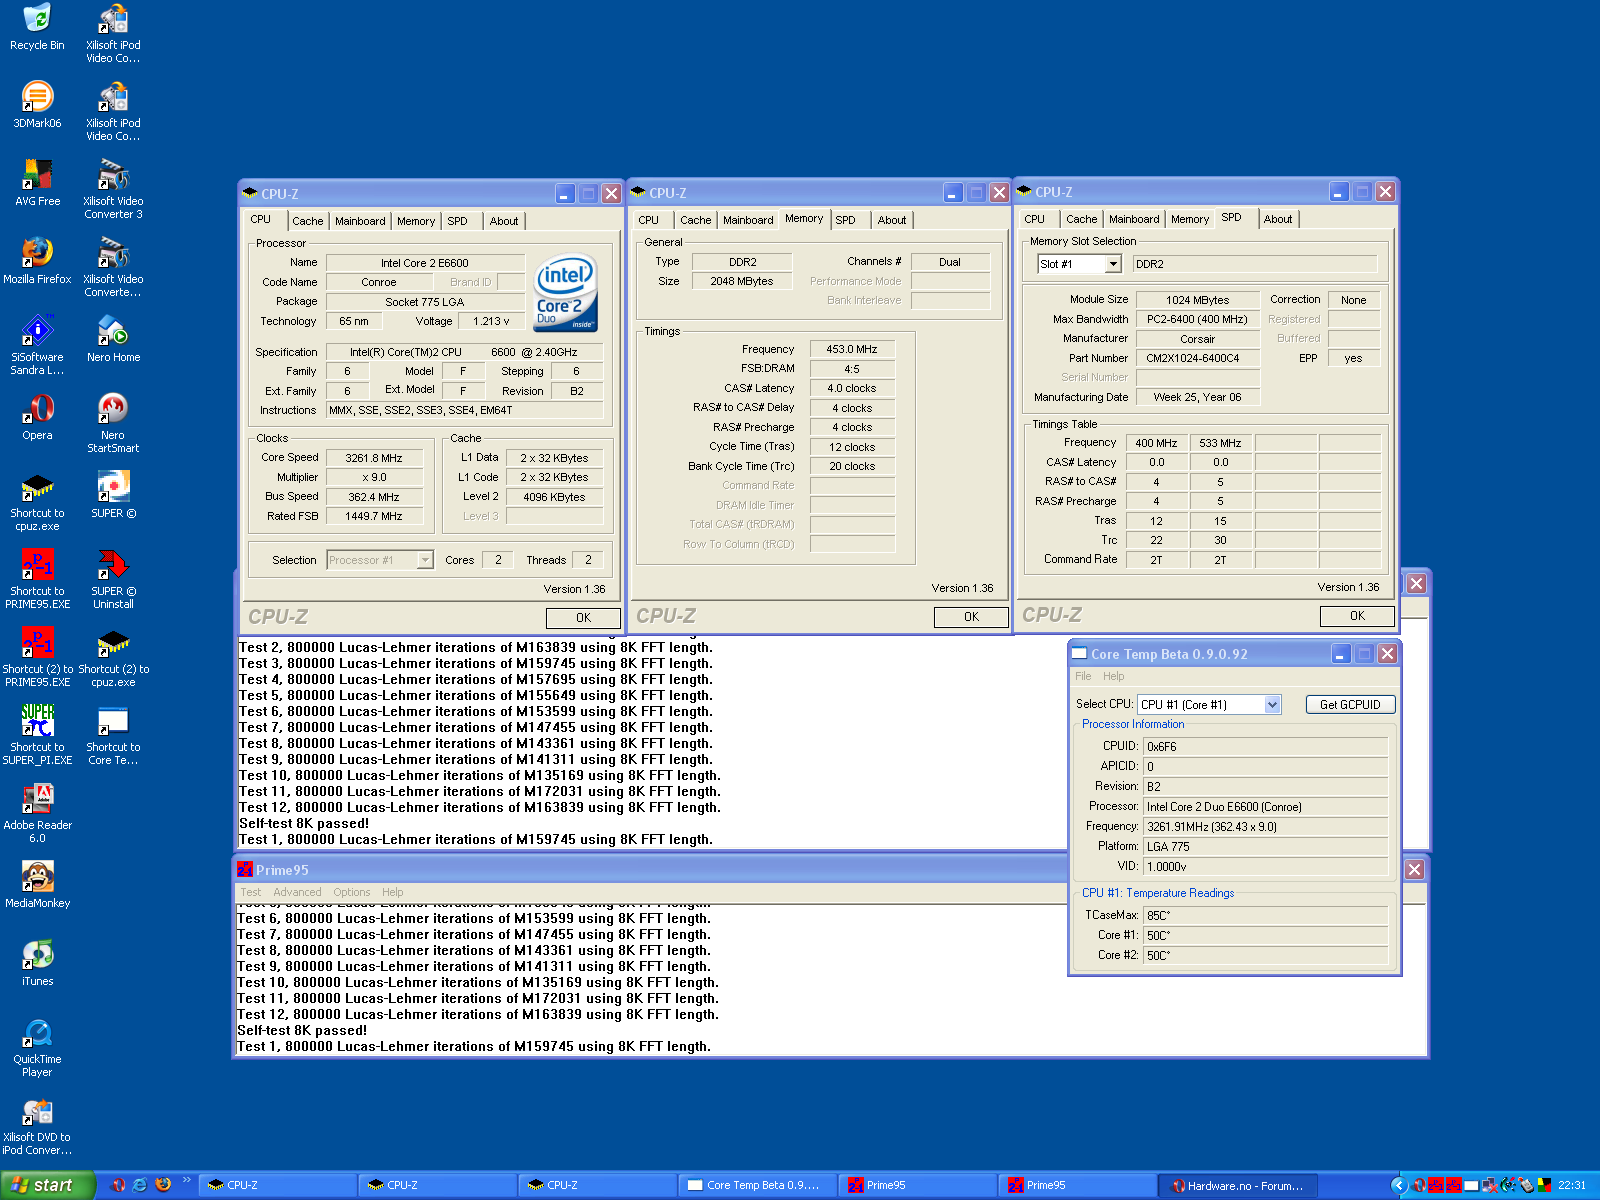The width and height of the screenshot is (1600, 1200).
Task: Select the Nero StartSmart desktop icon
Action: (113, 424)
